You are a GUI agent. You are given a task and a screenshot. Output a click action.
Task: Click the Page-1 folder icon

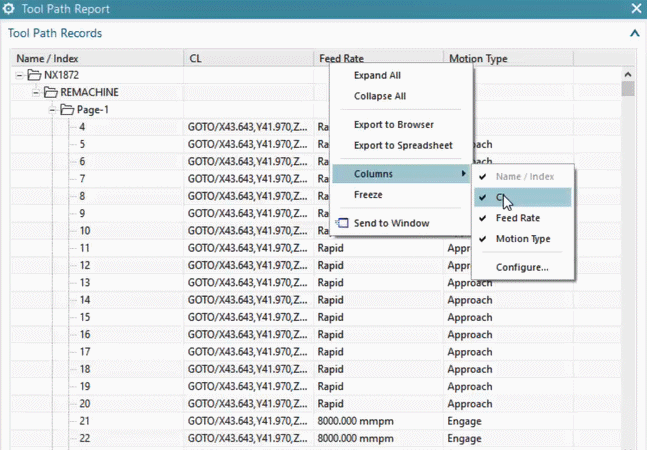coord(67,110)
